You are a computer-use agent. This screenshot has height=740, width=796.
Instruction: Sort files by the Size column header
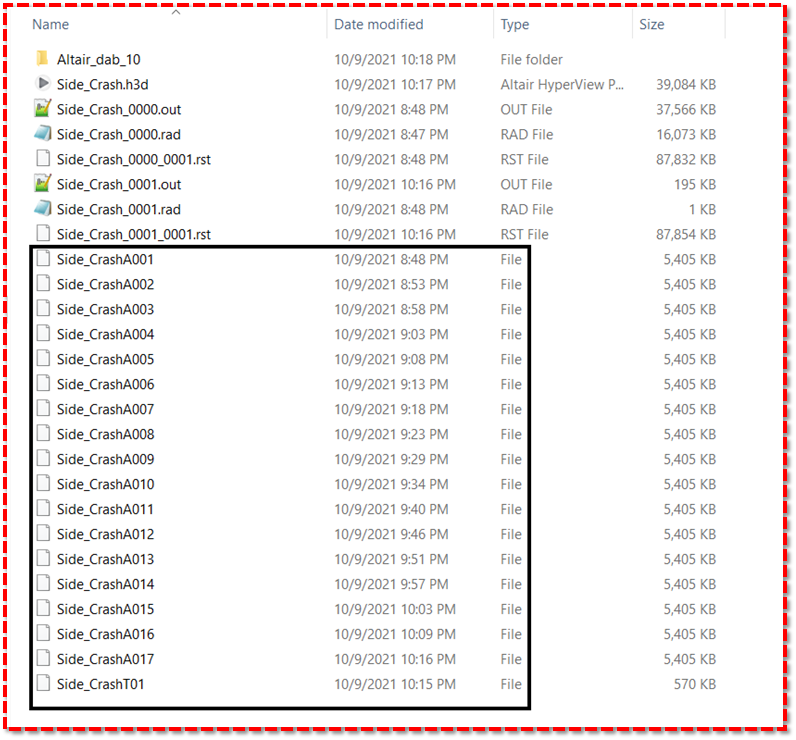pos(651,24)
